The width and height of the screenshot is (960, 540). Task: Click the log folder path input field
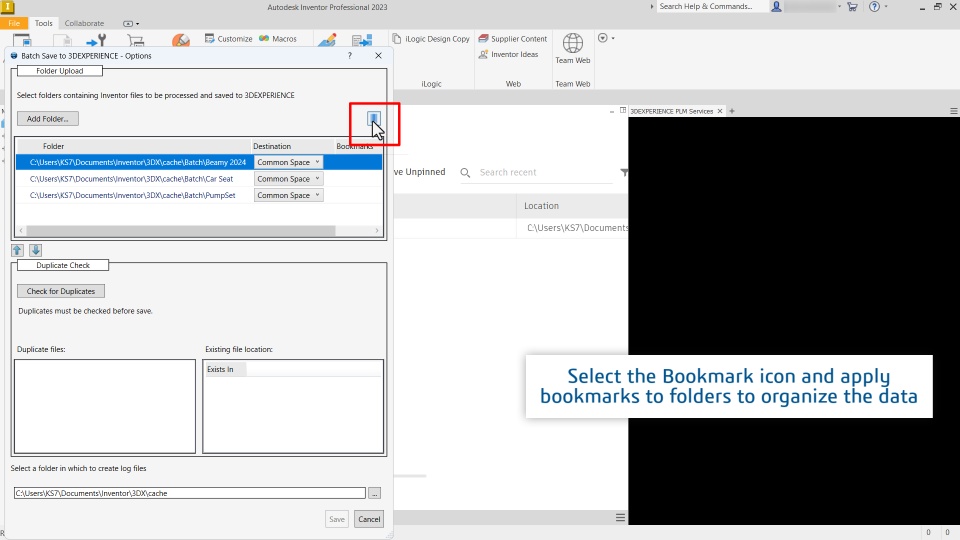pyautogui.click(x=190, y=493)
